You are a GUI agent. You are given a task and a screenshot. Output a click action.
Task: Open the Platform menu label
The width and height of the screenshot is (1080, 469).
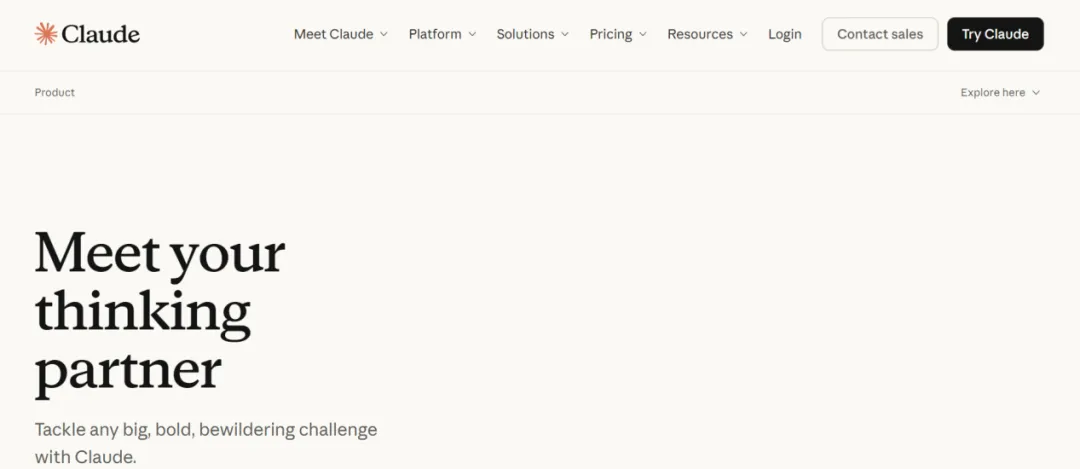(435, 34)
